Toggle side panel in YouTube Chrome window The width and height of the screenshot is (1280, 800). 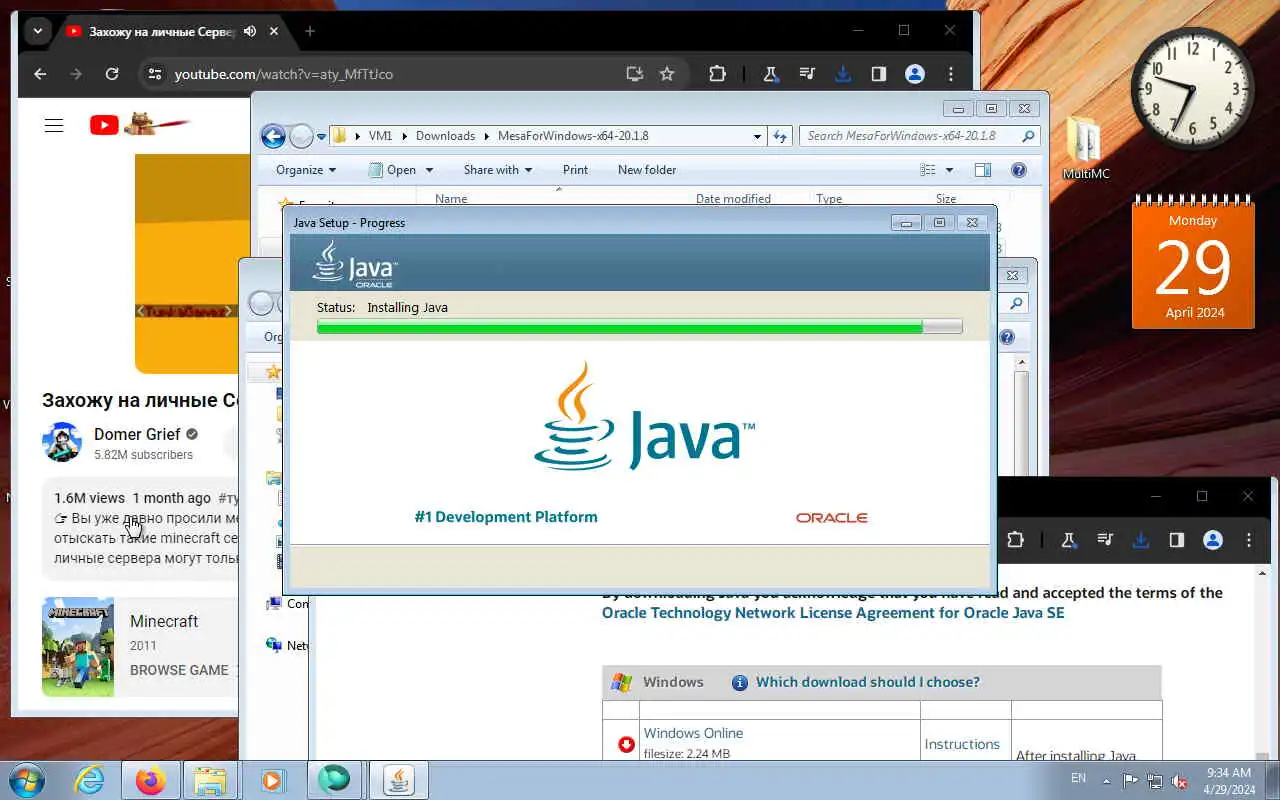point(878,74)
